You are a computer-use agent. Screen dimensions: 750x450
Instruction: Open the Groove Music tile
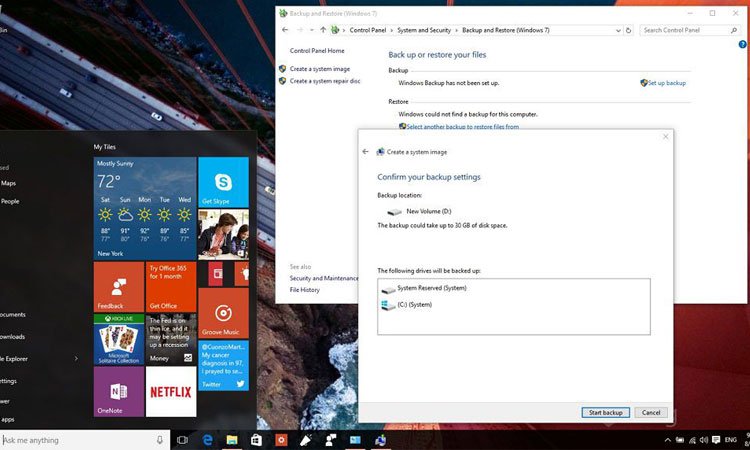[223, 312]
